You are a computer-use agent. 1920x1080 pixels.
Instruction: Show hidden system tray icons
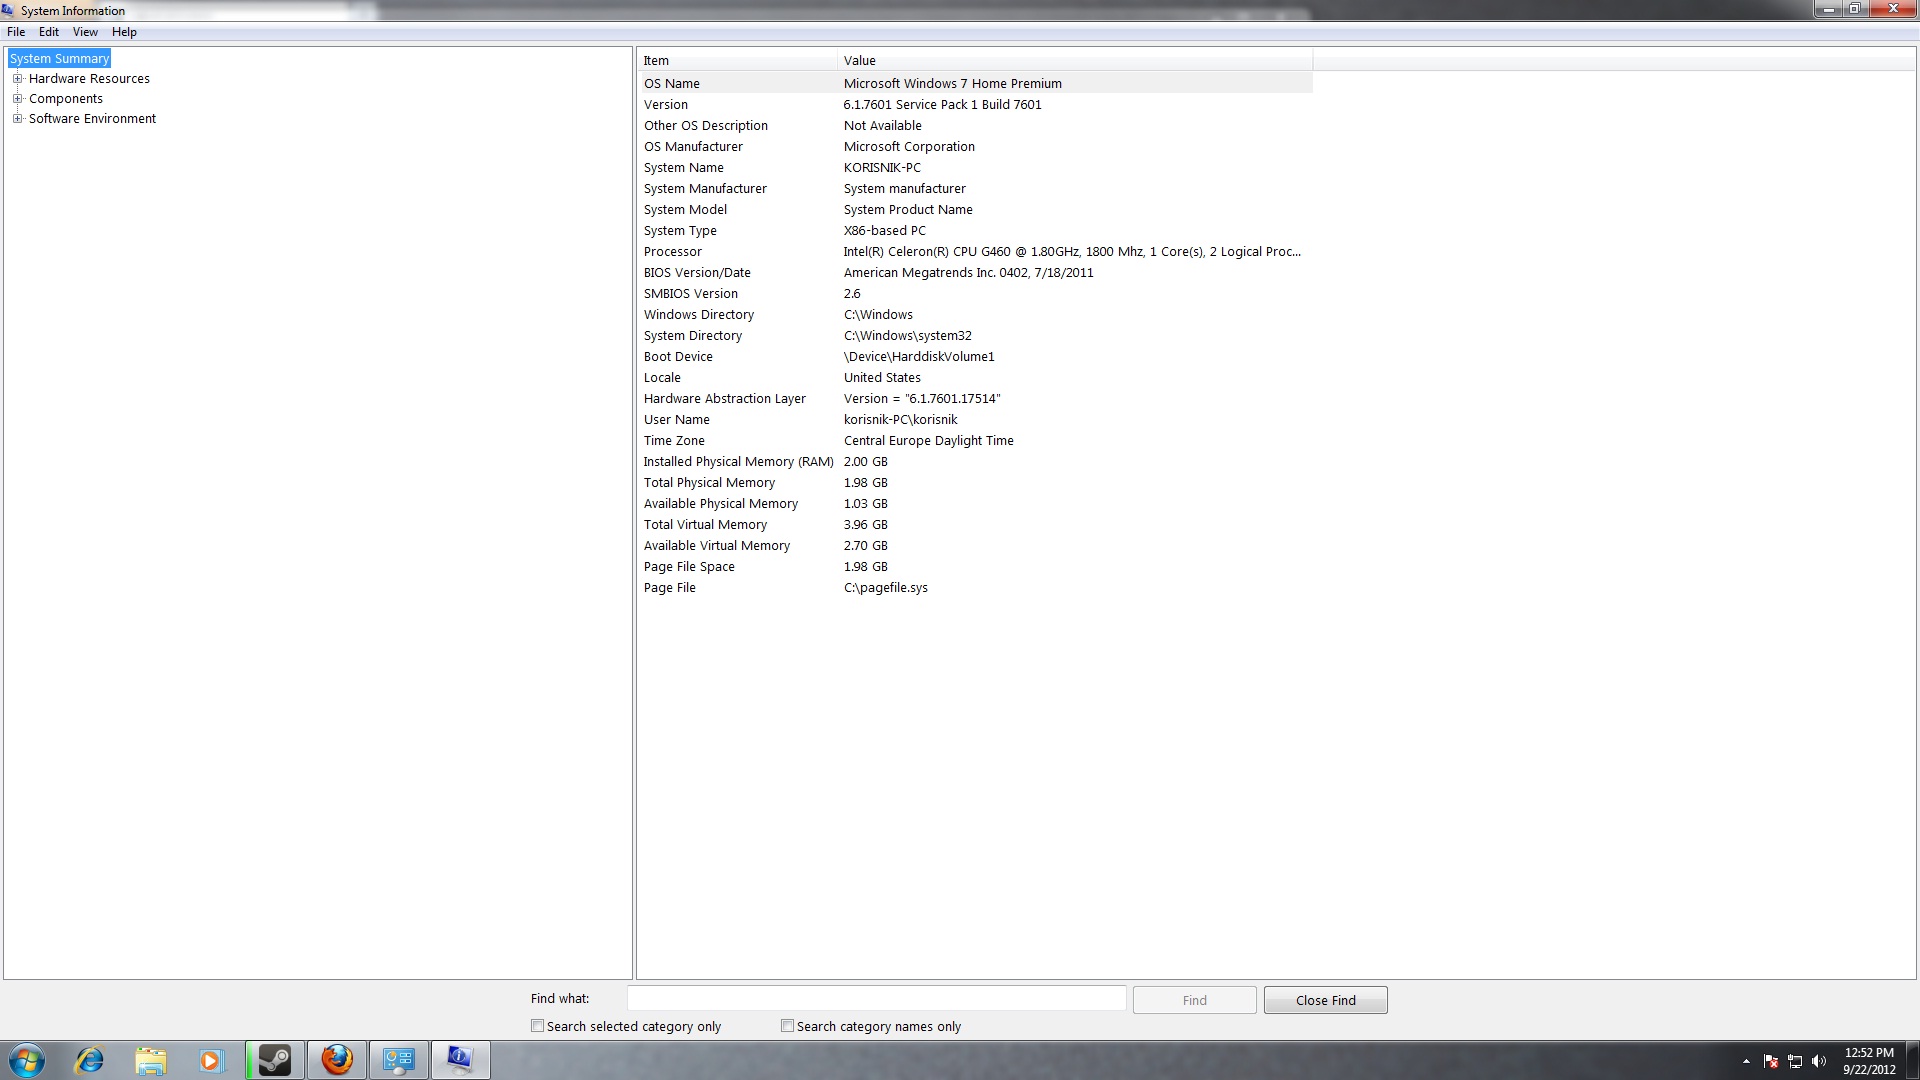click(x=1746, y=1062)
